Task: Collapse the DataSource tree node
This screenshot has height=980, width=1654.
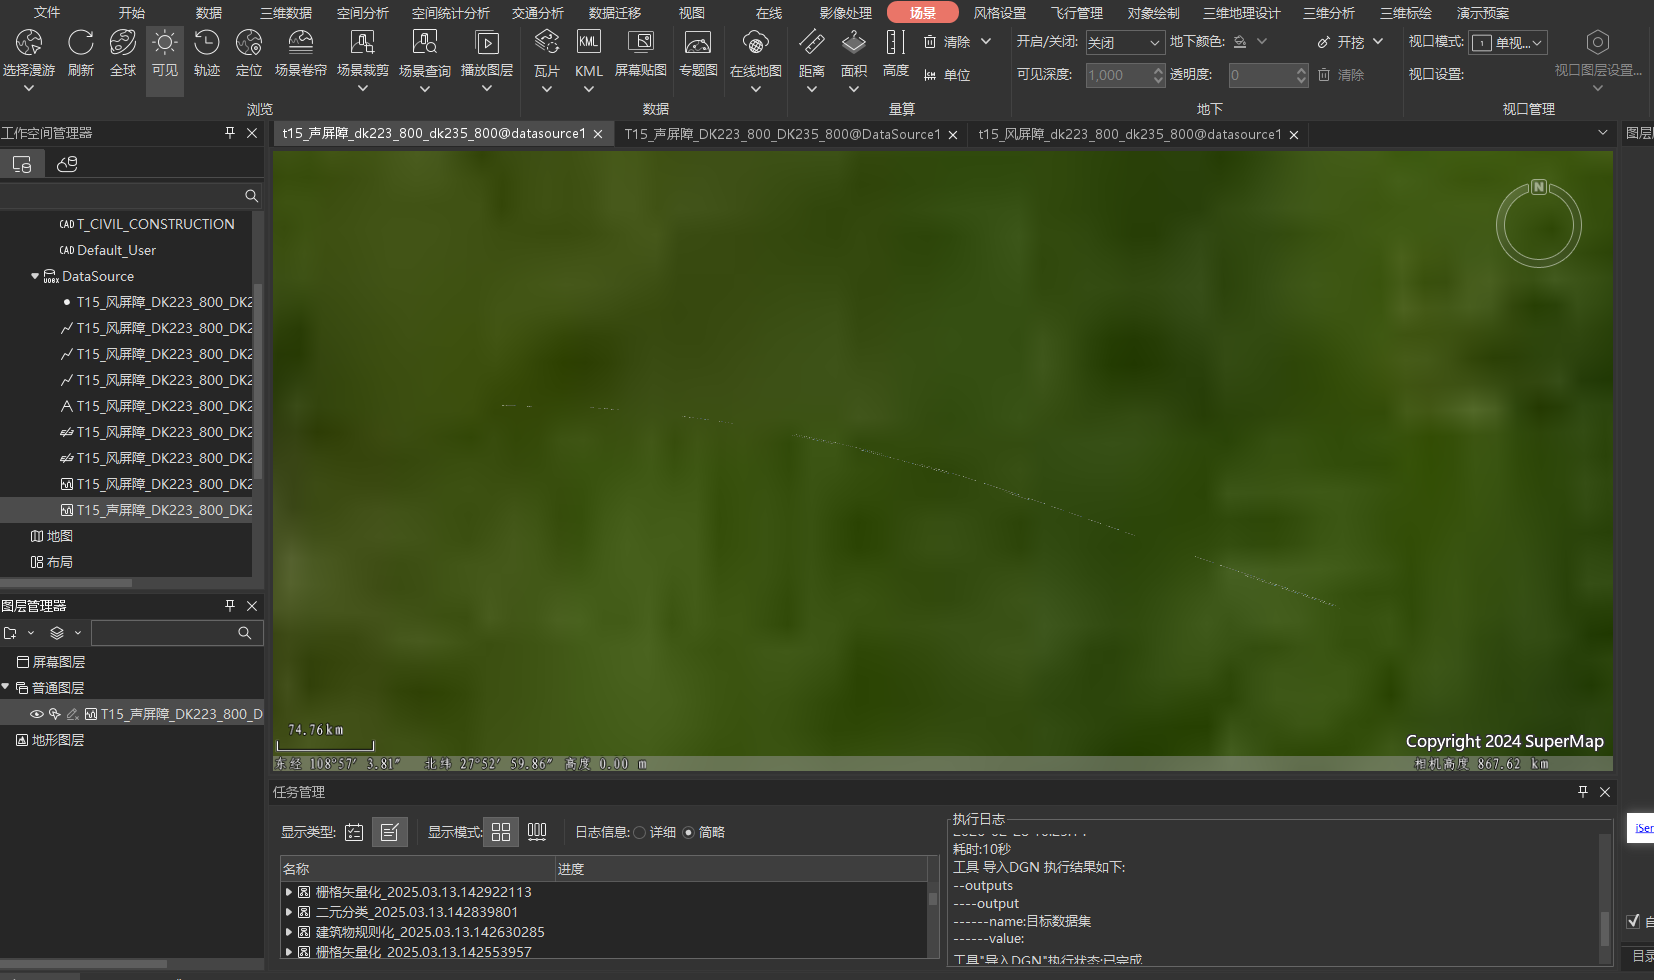Action: [x=35, y=276]
